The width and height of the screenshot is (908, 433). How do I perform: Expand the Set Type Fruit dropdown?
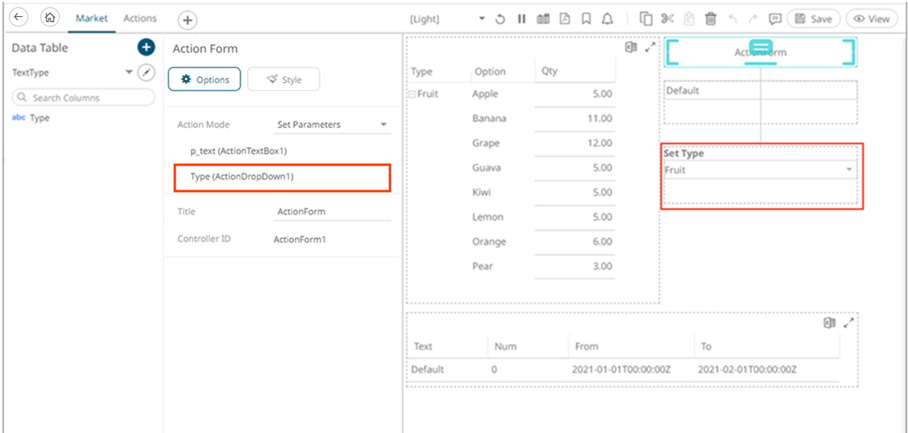(849, 171)
